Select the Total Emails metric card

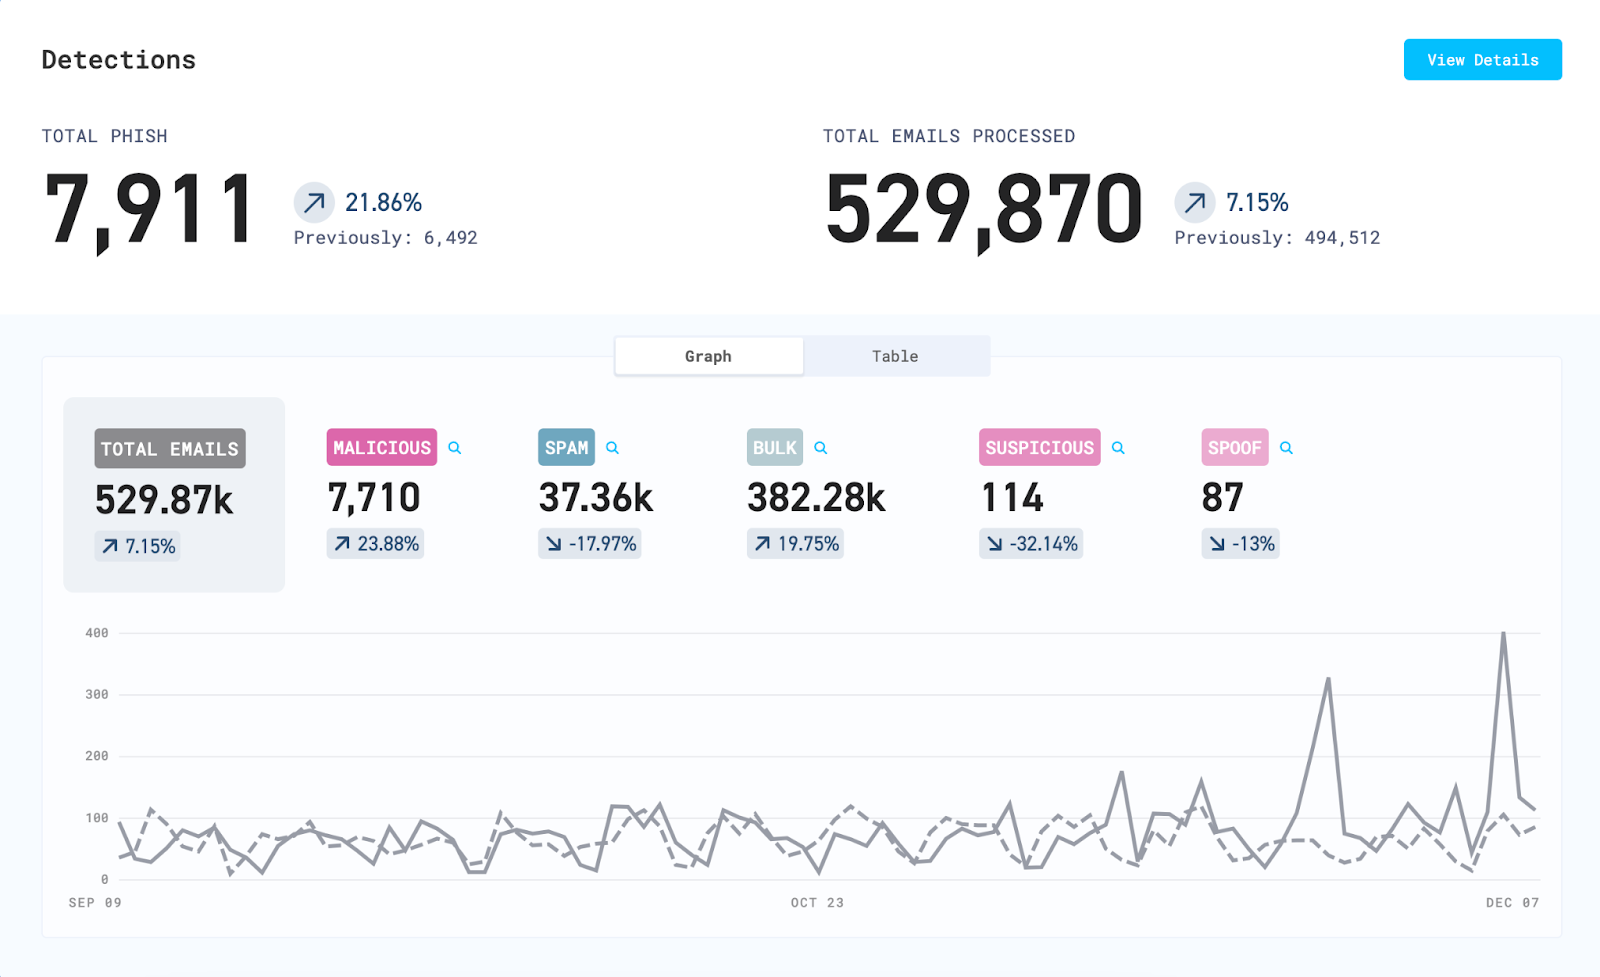click(x=174, y=495)
